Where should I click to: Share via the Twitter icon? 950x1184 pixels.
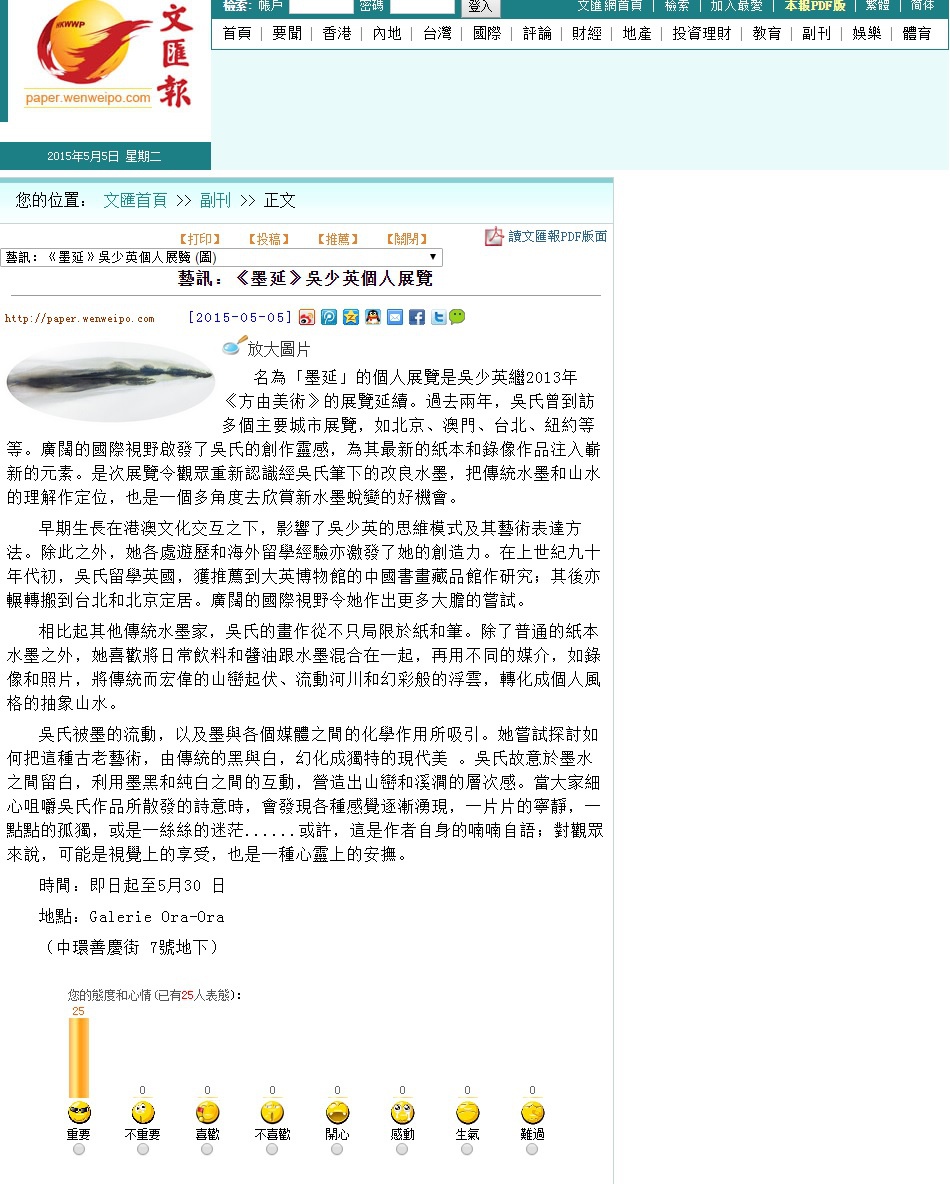[x=438, y=317]
